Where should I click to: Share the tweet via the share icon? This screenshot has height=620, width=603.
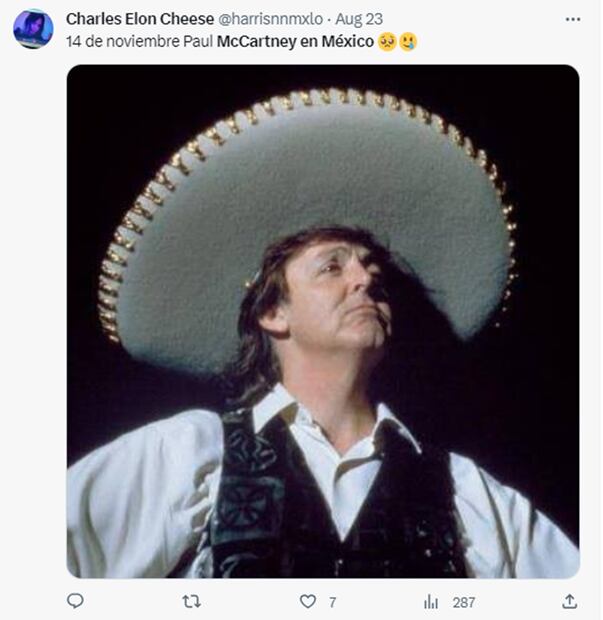coord(569,601)
